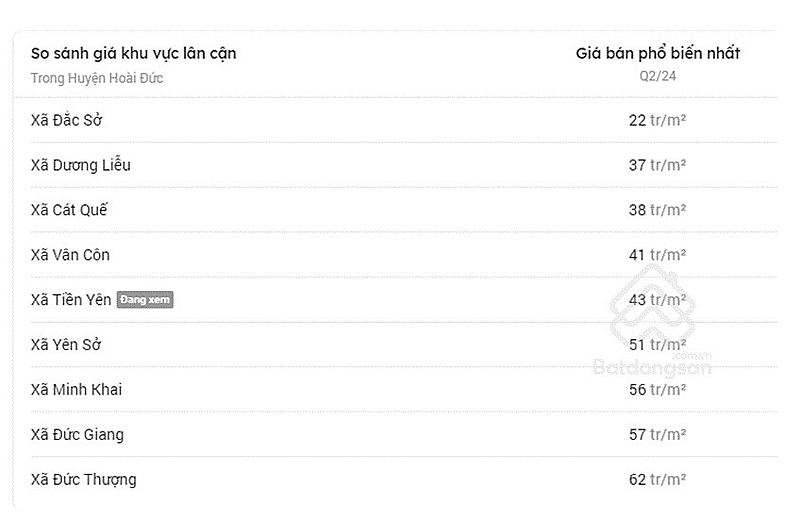Click the 'So sánh giá khu vực lân cận' heading
The width and height of the screenshot is (800, 522).
(133, 53)
